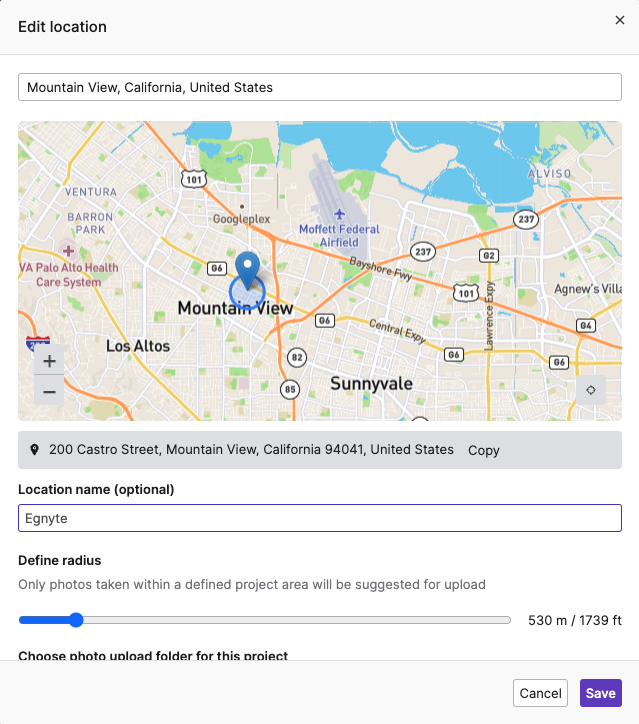Click the Highway 101 shield near Googleplex
This screenshot has height=724, width=639.
(x=194, y=179)
